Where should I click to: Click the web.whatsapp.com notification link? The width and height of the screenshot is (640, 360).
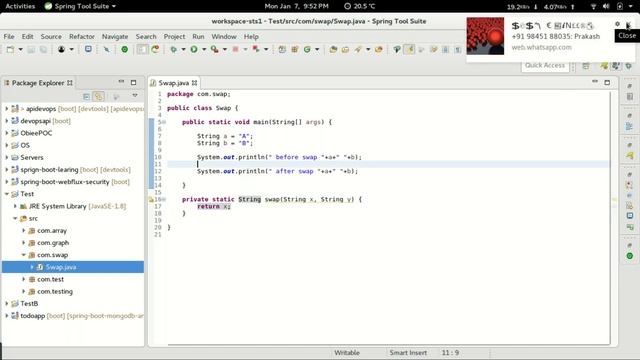542,47
